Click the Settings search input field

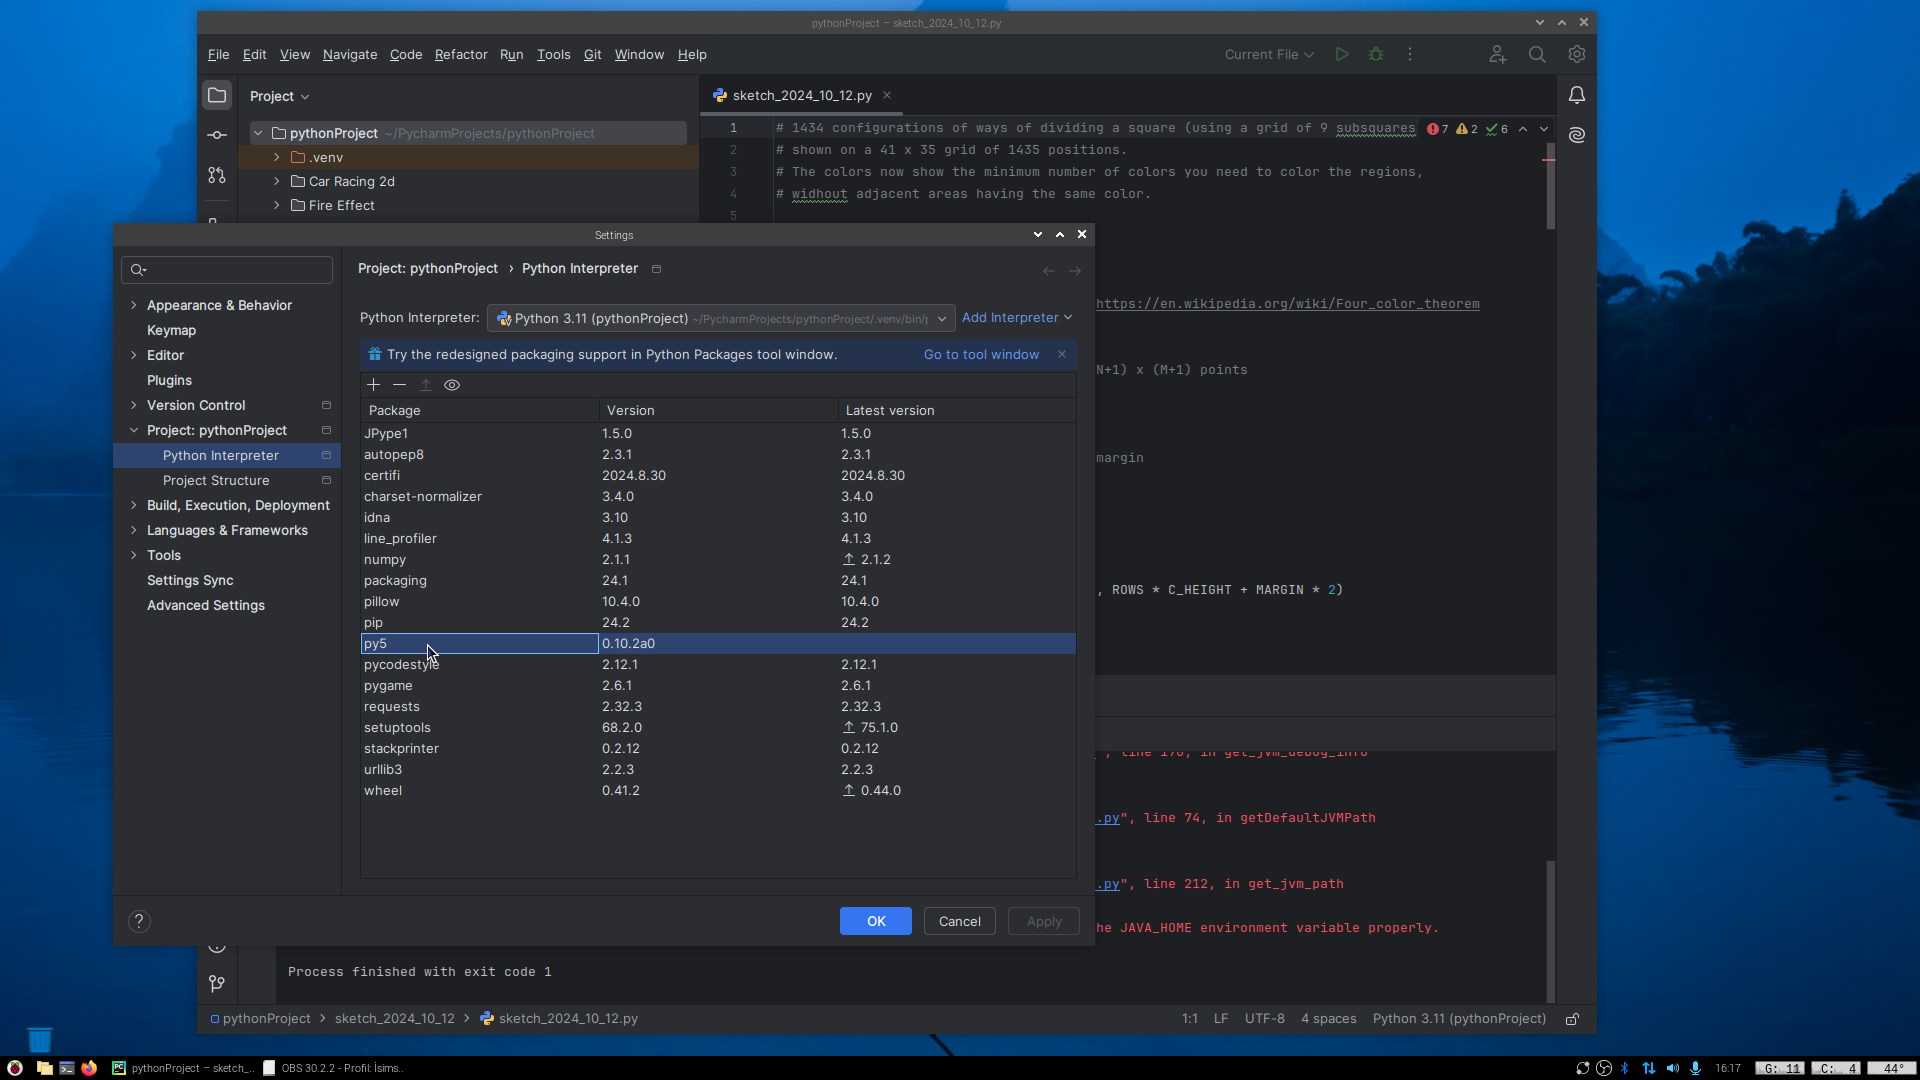click(227, 270)
